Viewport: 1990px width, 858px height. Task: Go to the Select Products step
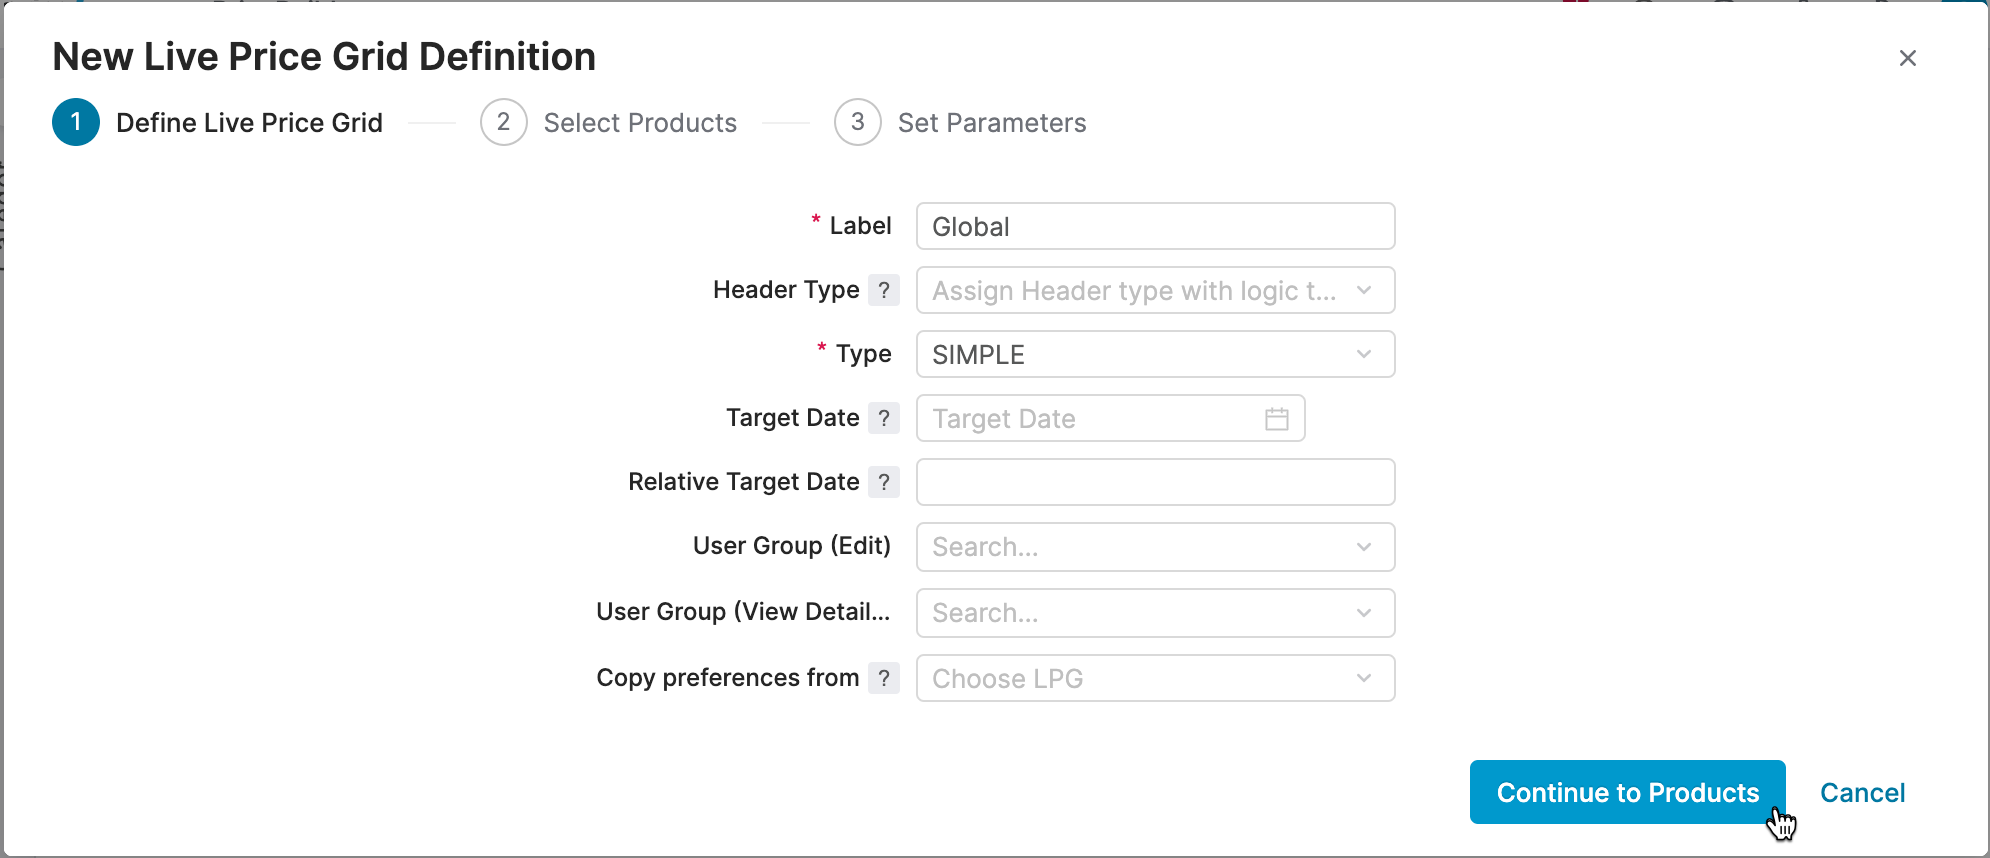tap(640, 123)
